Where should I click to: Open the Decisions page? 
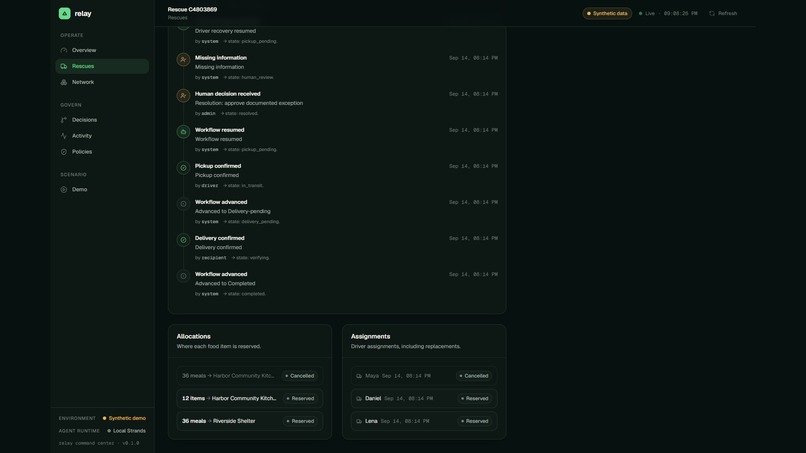click(102, 120)
